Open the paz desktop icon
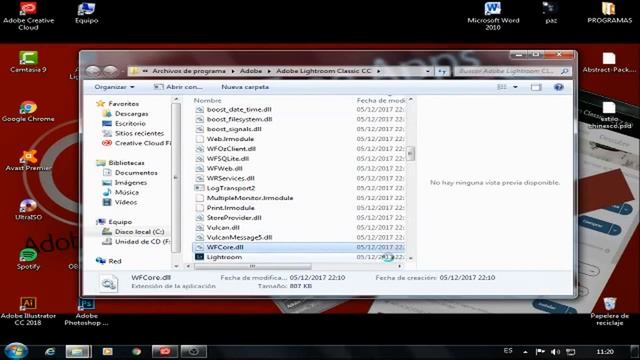 coord(551,13)
